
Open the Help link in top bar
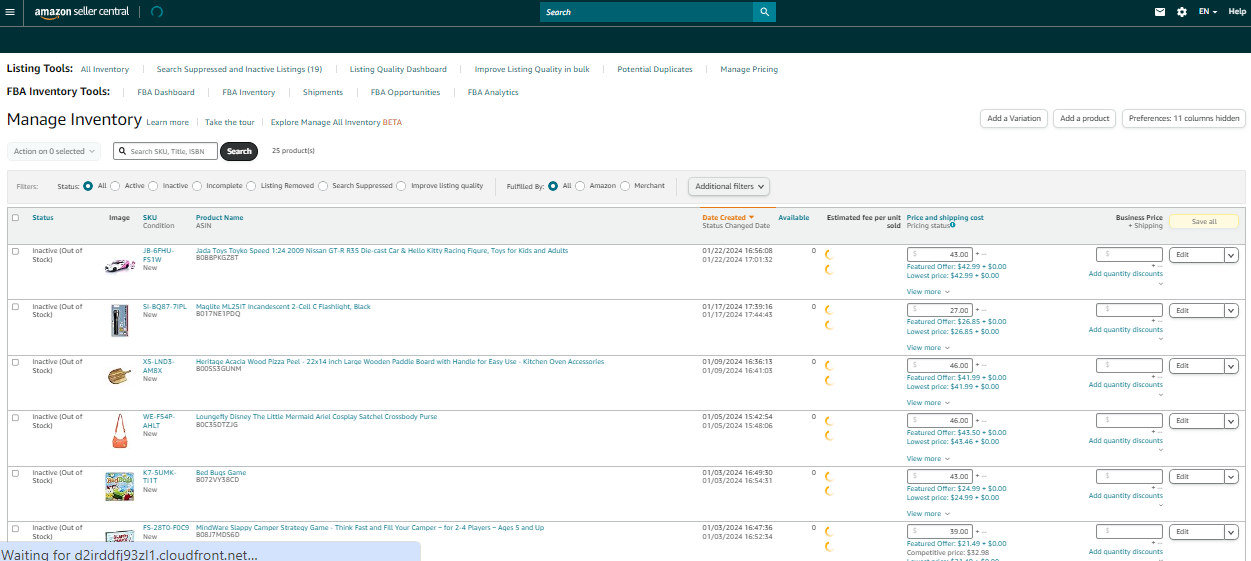(1237, 12)
